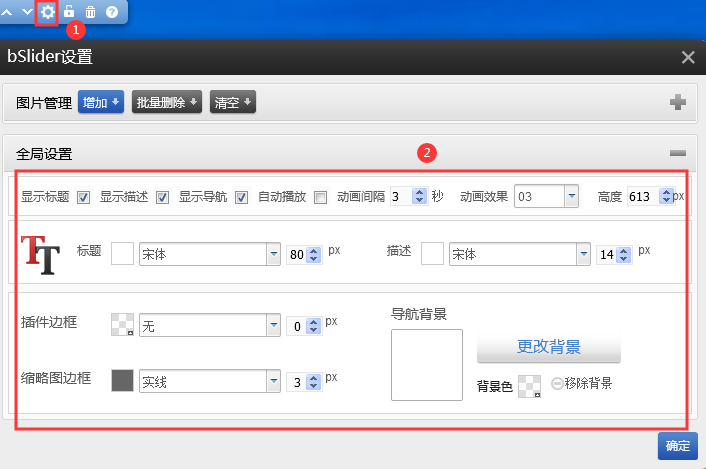Click the move up arrow icon

point(9,12)
